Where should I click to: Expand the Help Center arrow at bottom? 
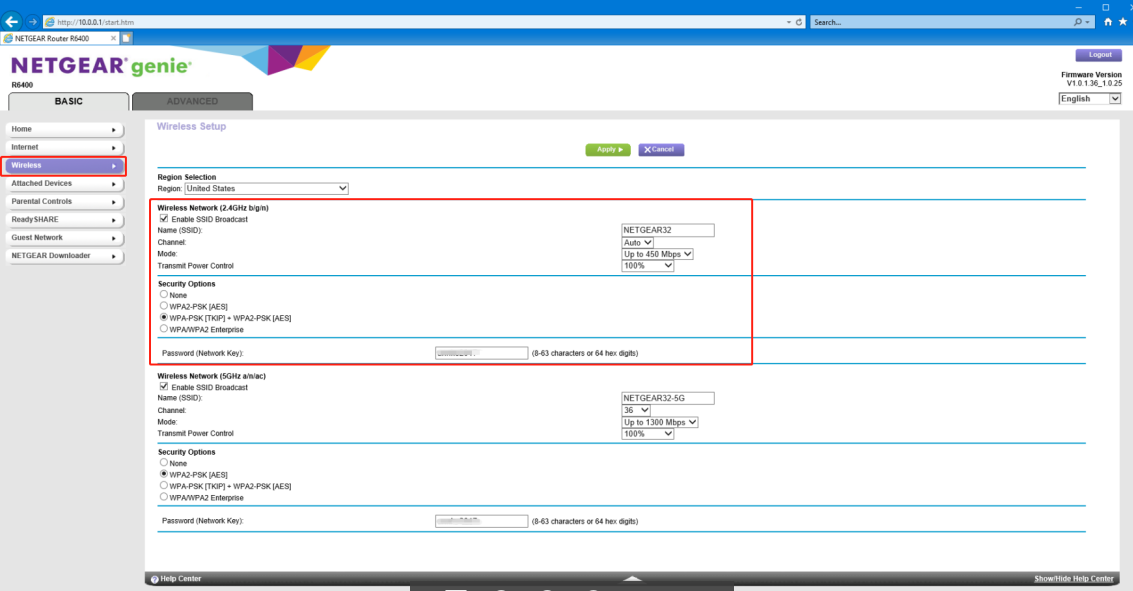click(x=631, y=578)
